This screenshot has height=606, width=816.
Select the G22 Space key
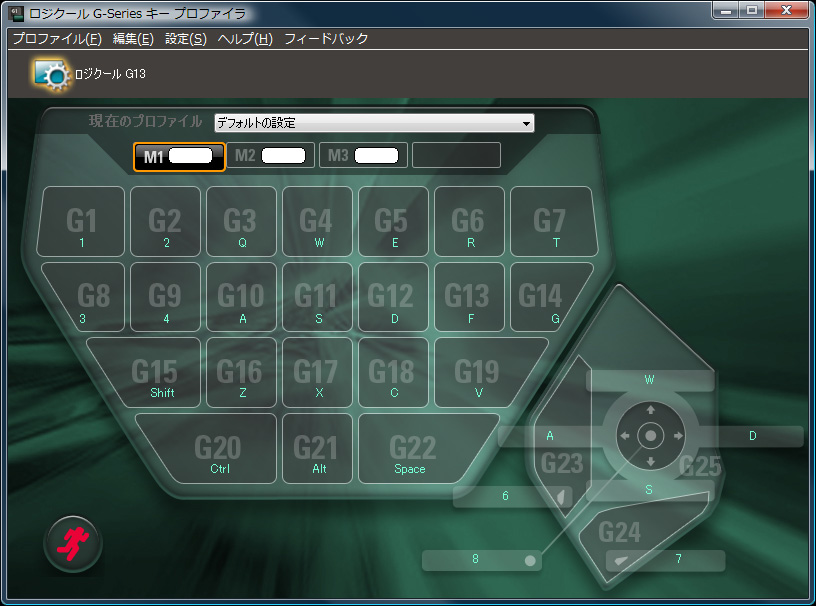click(412, 454)
